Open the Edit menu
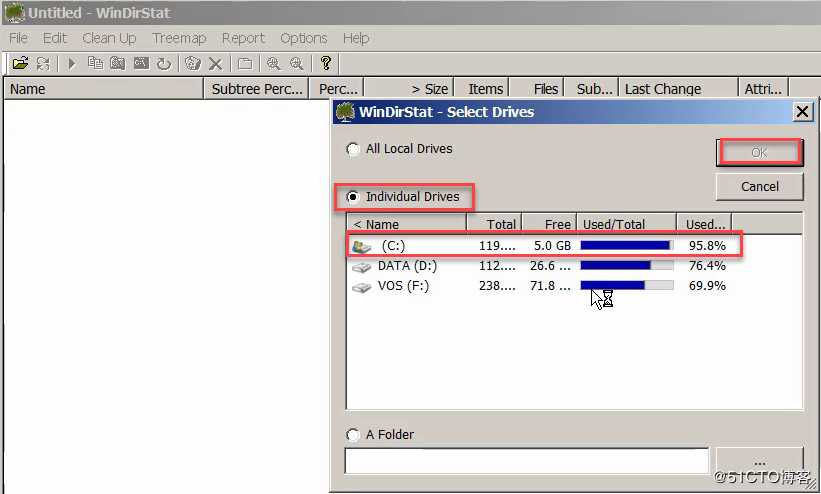This screenshot has height=494, width=821. [x=55, y=38]
